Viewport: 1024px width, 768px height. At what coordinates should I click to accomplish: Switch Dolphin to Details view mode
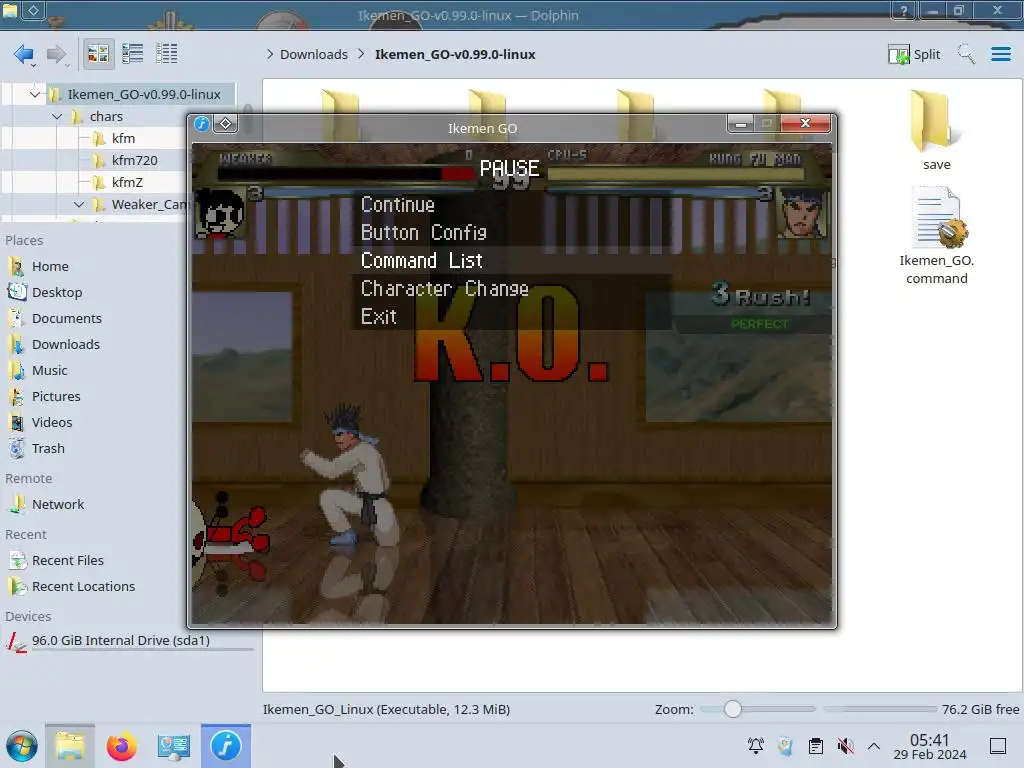tap(167, 54)
